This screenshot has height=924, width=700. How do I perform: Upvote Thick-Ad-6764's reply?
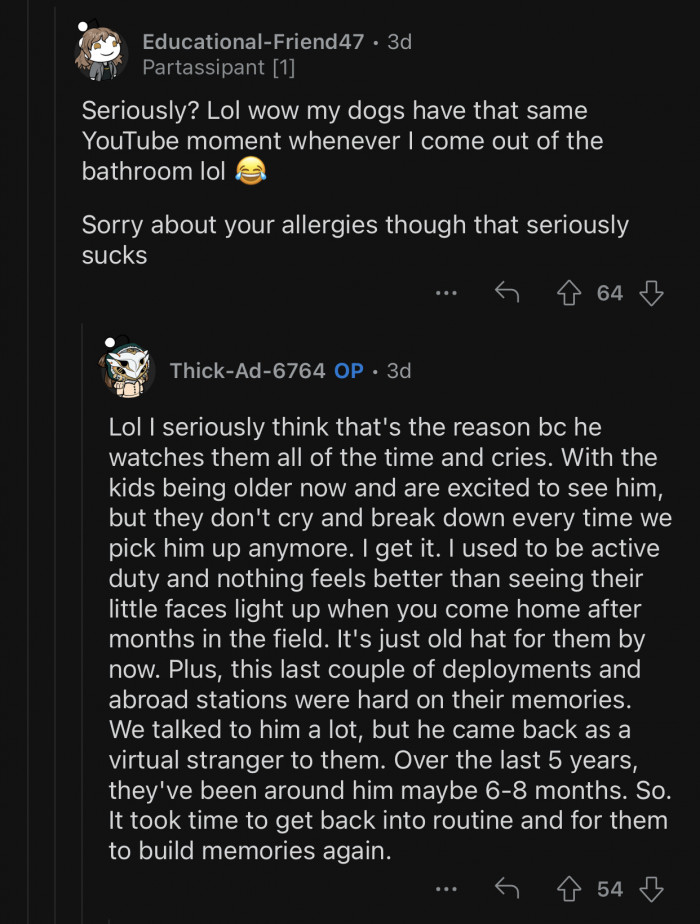[570, 888]
